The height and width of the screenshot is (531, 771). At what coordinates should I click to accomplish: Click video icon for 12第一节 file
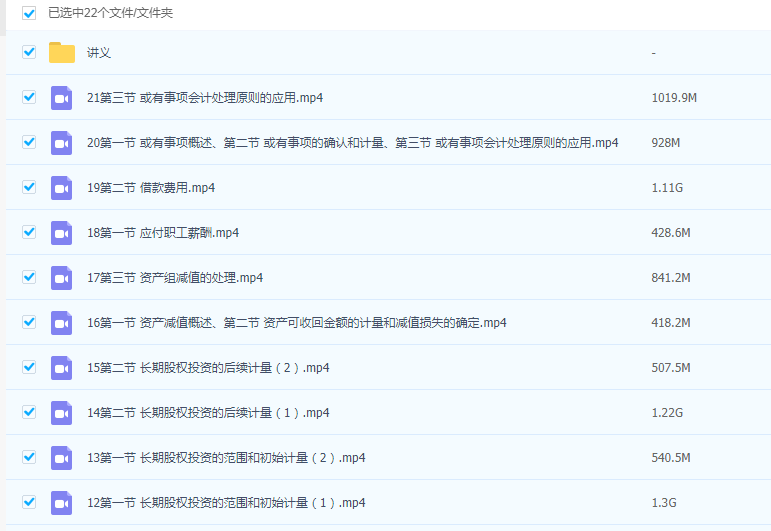click(x=62, y=503)
